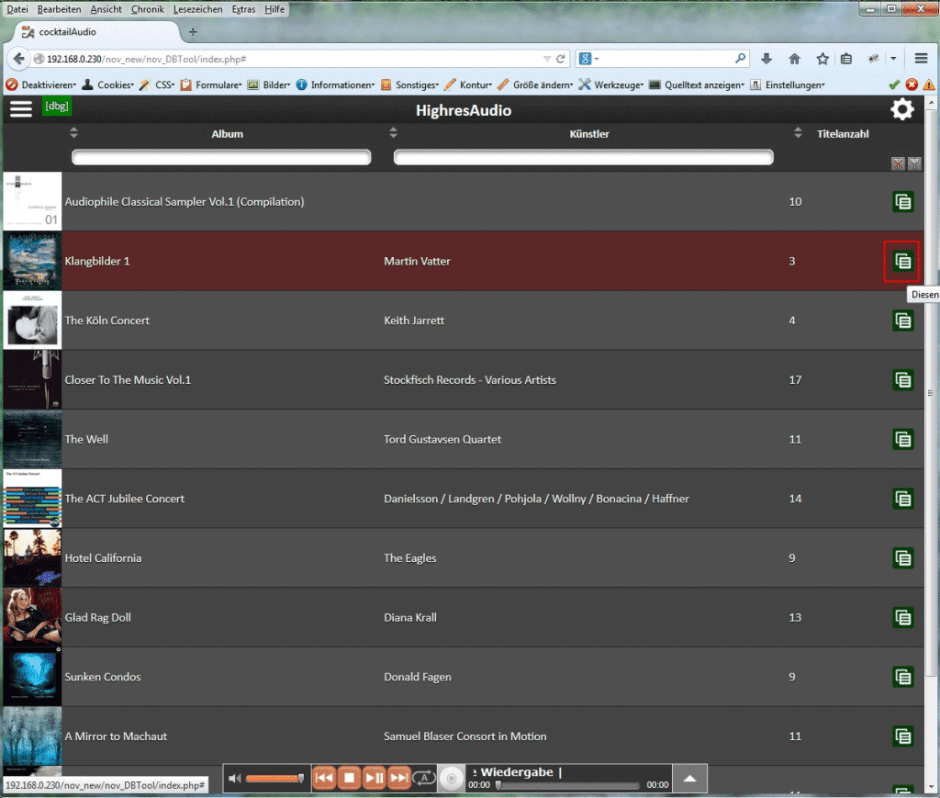
Task: Sort the list by Album column arrows
Action: pyautogui.click(x=73, y=133)
